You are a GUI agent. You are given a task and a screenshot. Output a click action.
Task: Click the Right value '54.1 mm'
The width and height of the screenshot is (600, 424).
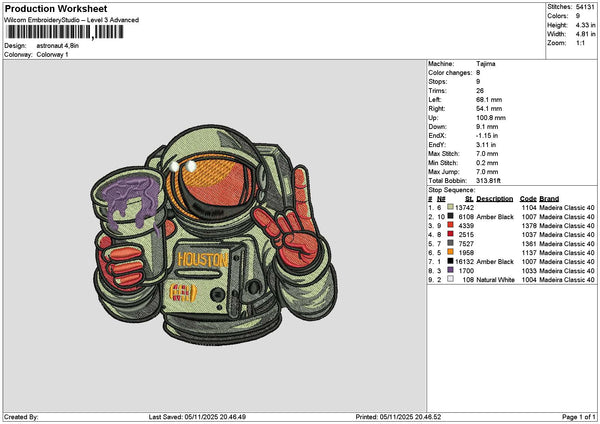(489, 109)
